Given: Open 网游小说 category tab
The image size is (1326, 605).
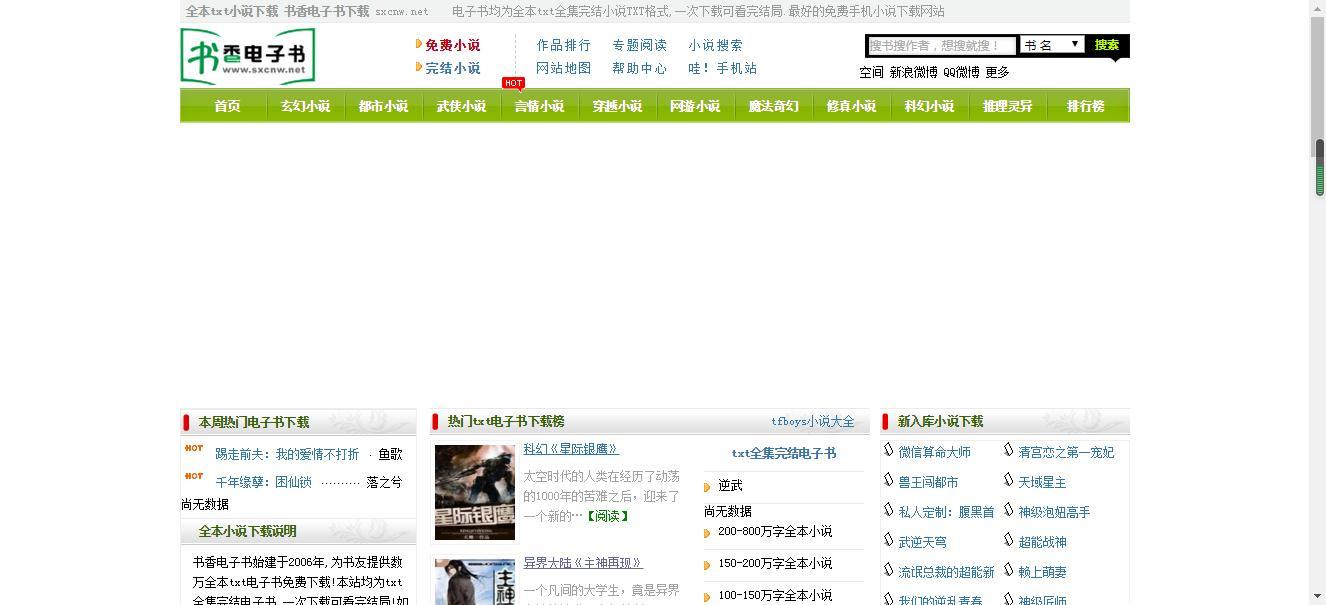Looking at the screenshot, I should [695, 106].
